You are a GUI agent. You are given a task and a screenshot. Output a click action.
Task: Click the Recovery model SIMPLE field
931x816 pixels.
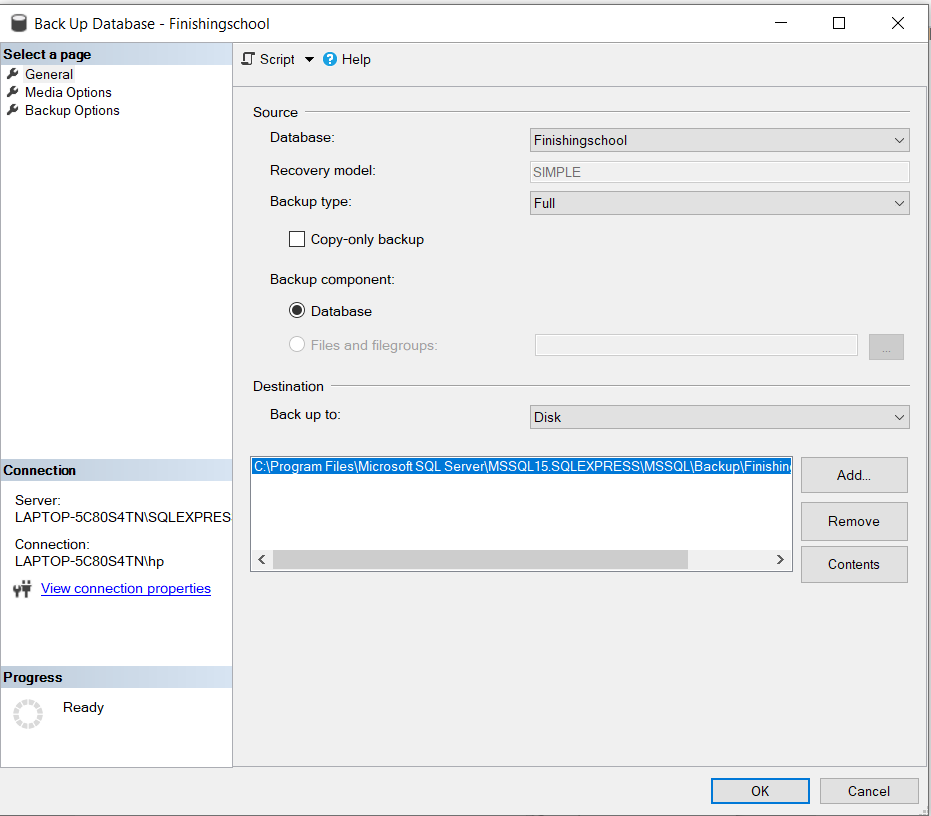point(719,172)
